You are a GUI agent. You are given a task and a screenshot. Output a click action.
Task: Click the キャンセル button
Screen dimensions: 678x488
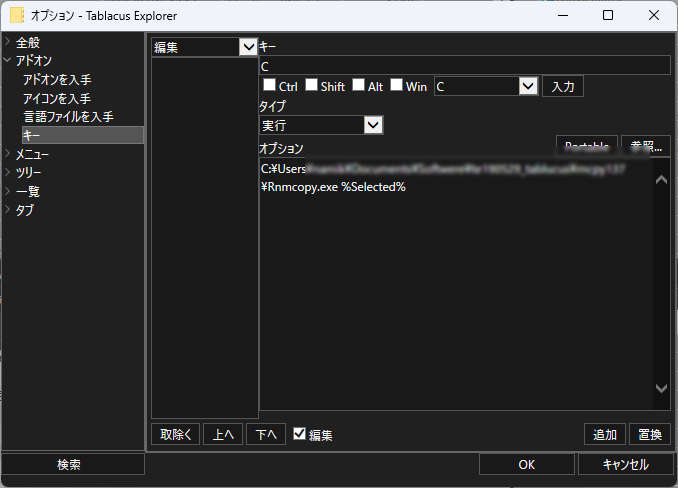626,464
